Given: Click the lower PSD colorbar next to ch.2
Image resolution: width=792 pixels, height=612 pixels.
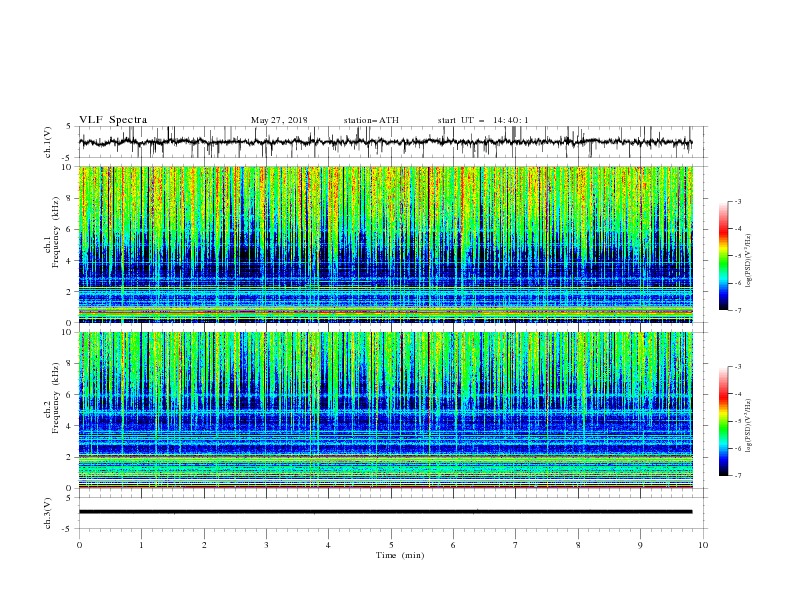Looking at the screenshot, I should point(724,421).
